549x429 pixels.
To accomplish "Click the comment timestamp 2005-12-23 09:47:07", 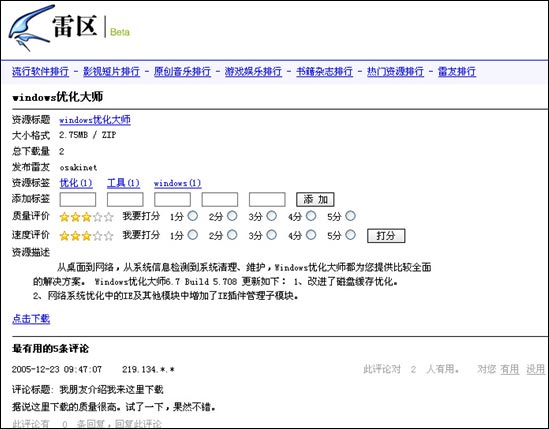I will click(57, 369).
